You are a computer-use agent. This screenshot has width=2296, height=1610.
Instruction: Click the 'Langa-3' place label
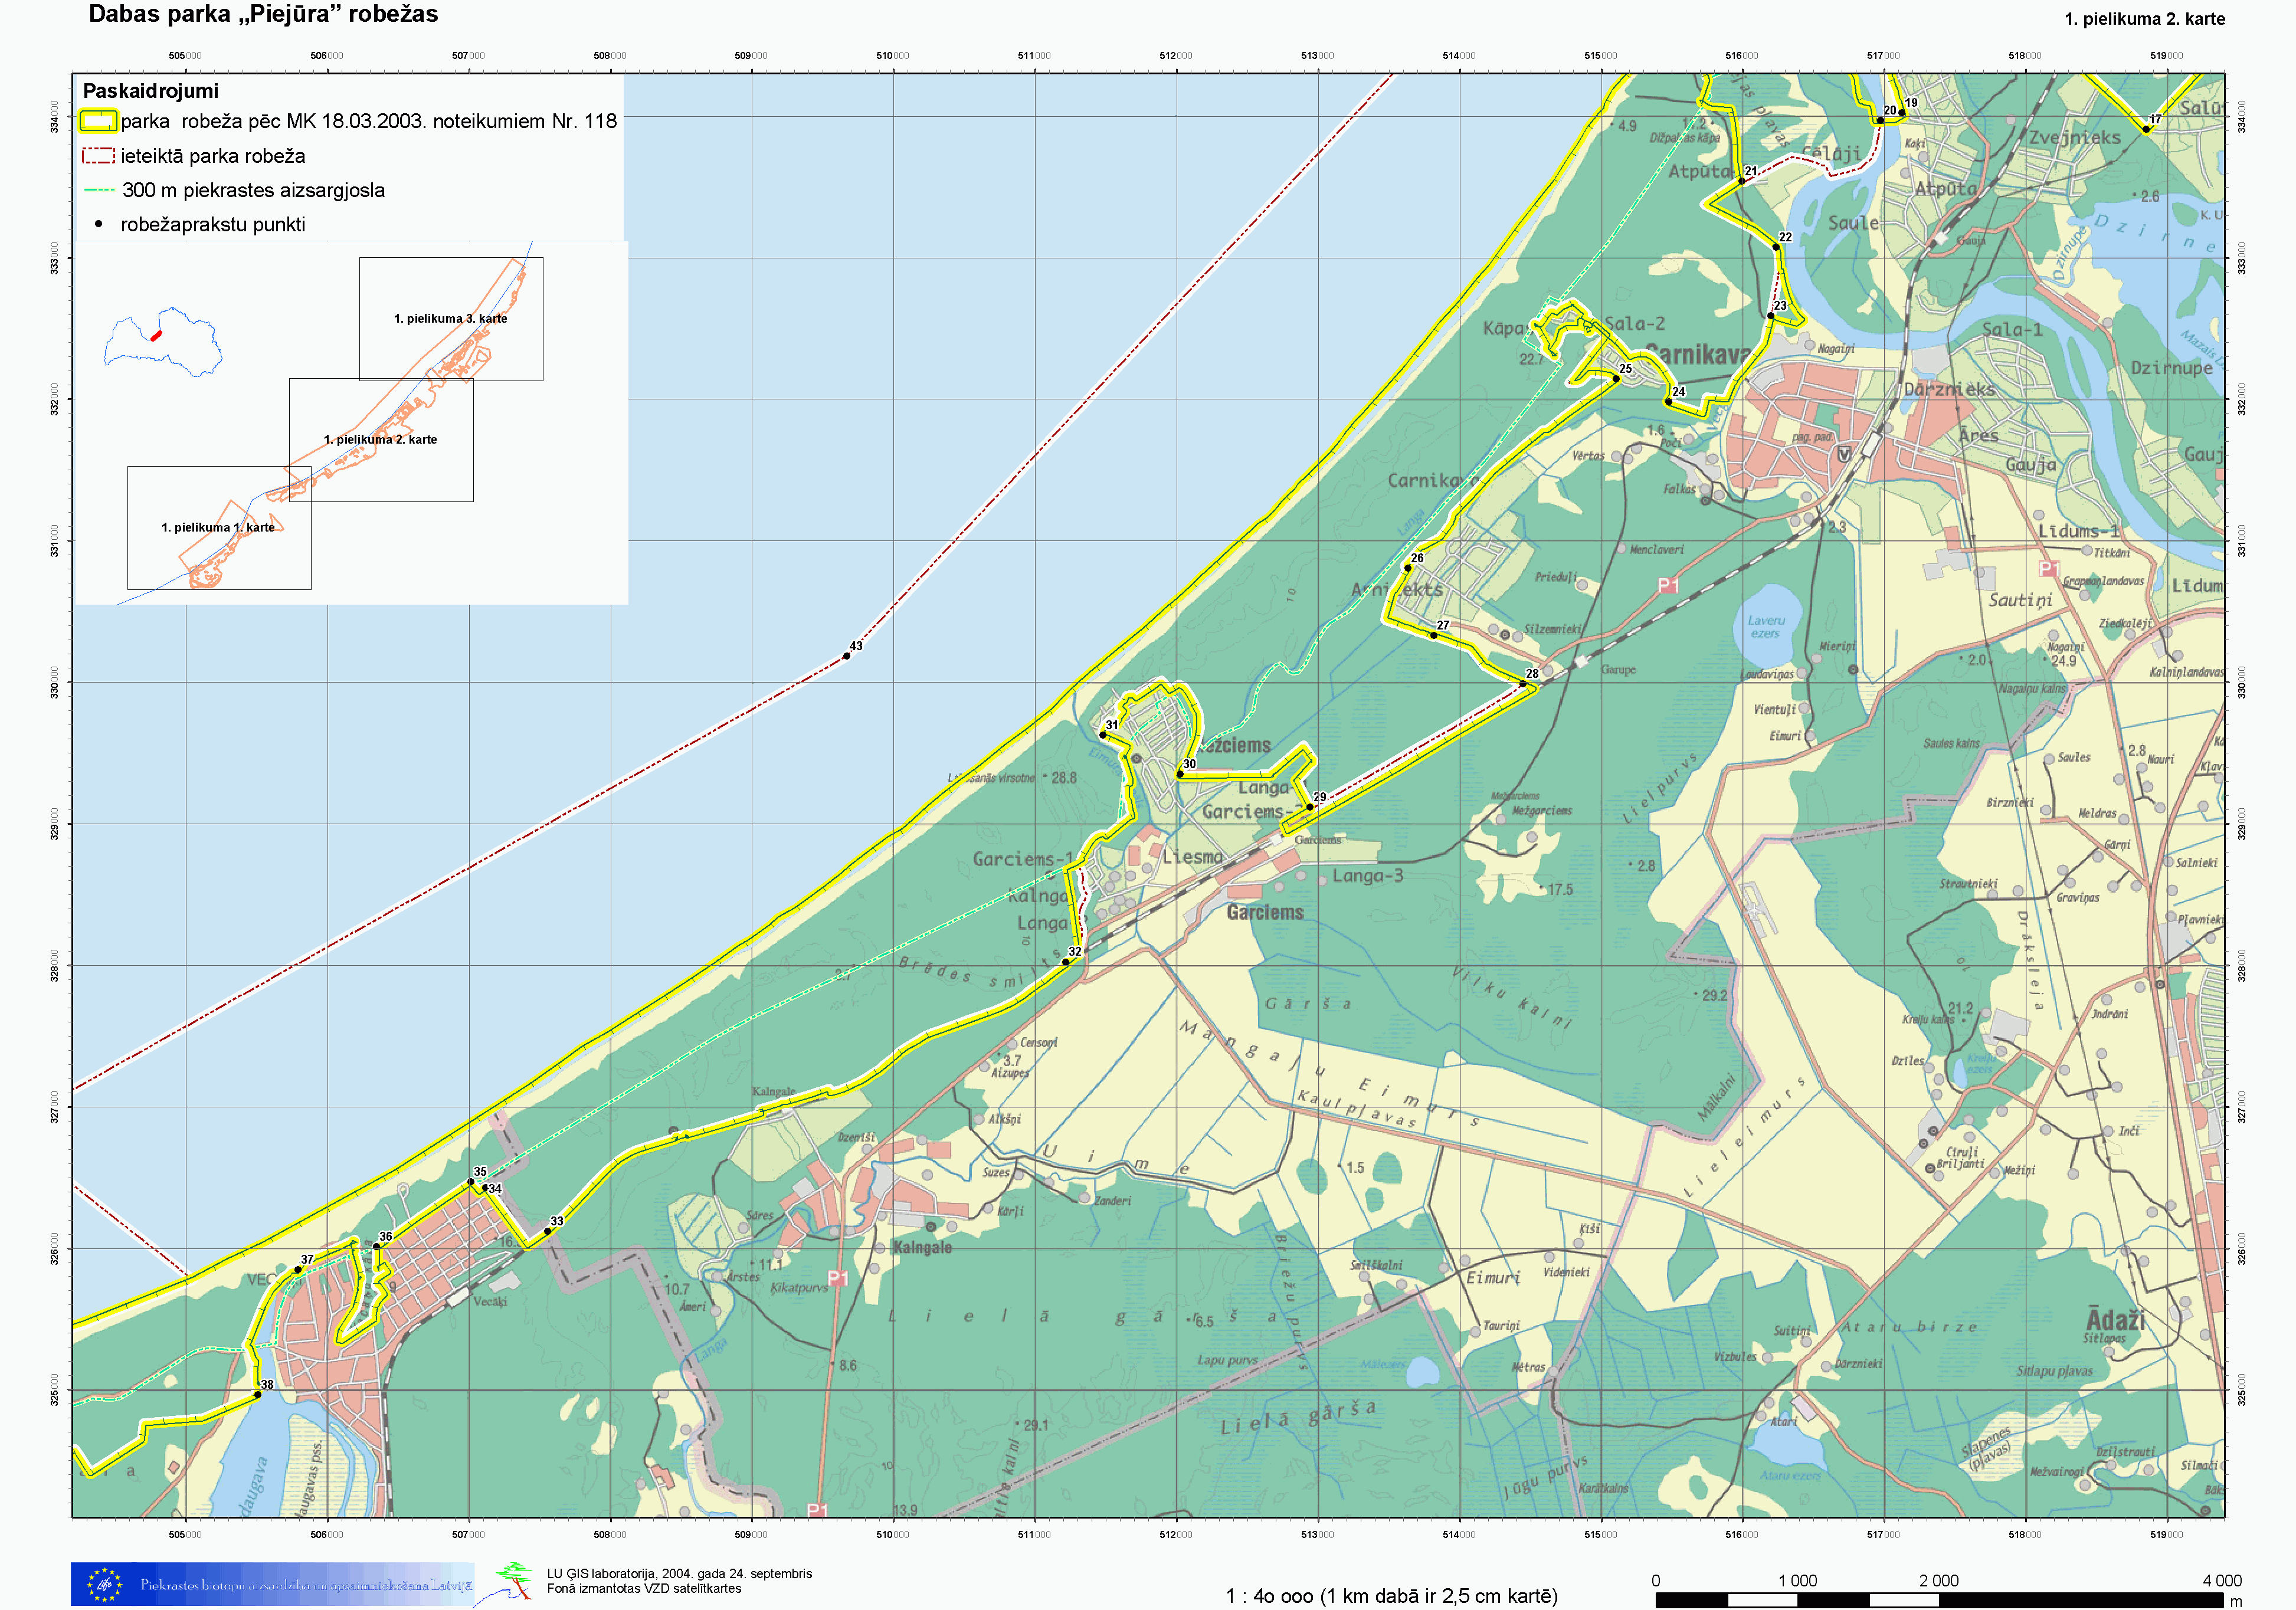pos(1367,876)
